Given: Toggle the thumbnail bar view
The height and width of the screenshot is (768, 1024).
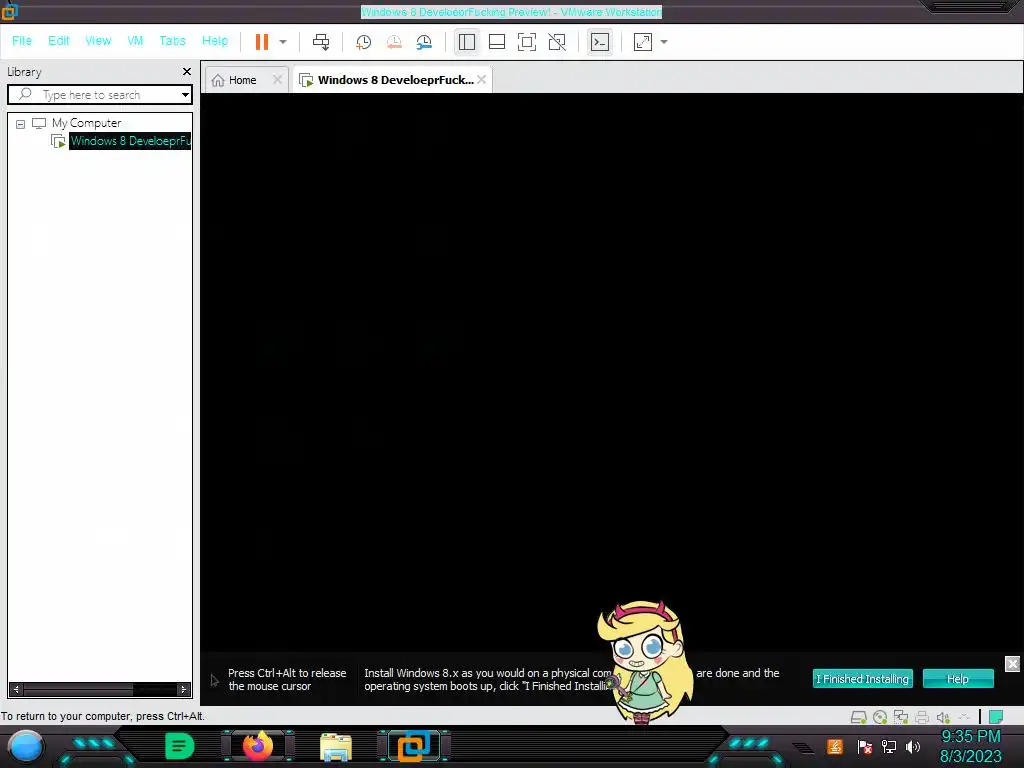Looking at the screenshot, I should 497,42.
